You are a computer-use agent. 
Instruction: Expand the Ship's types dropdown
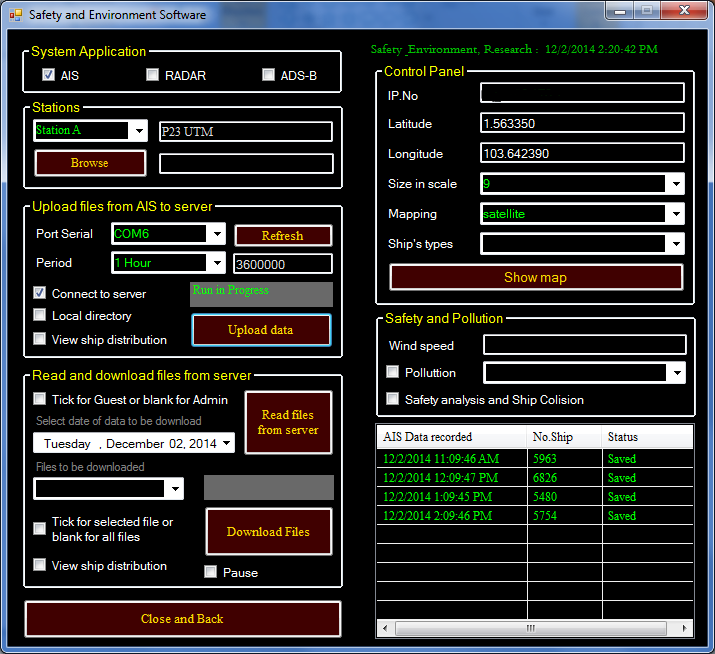coord(675,244)
